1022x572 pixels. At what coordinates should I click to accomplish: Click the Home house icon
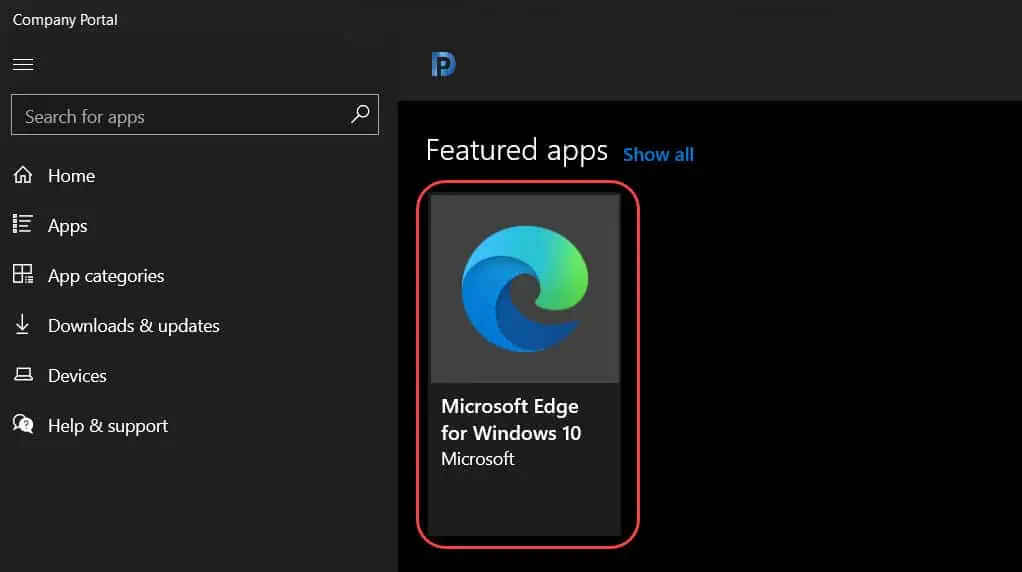[x=23, y=175]
